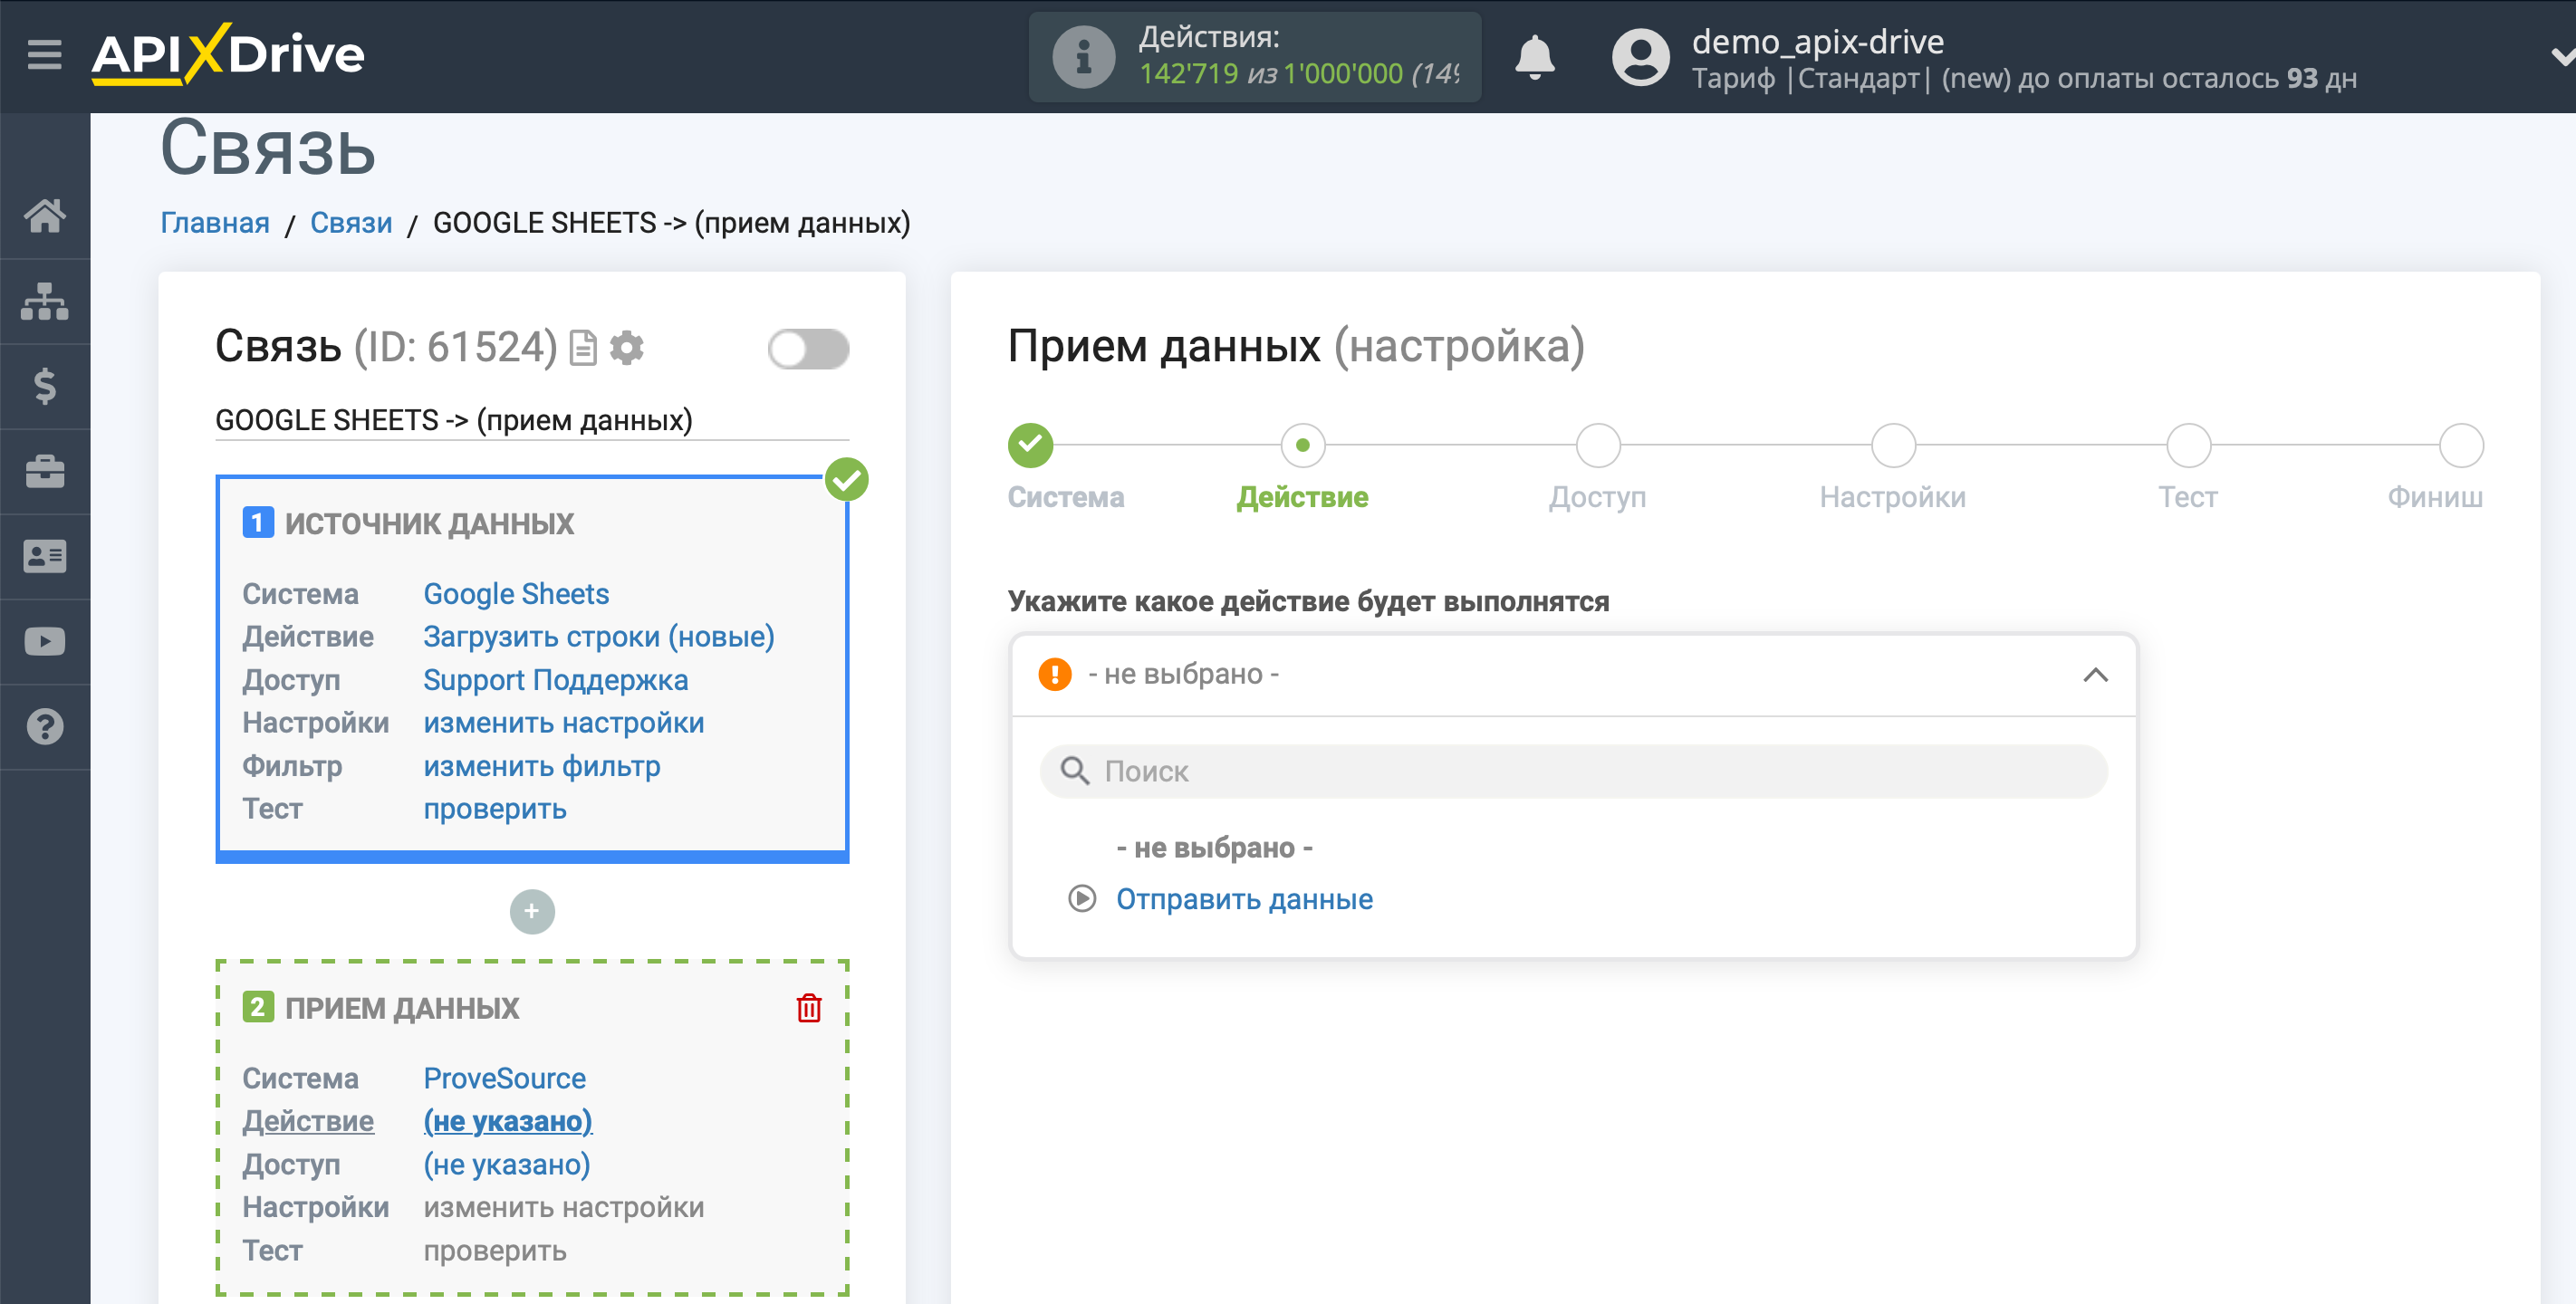Screen dimensions: 2576x1304
Task: Open notifications bell
Action: [1534, 57]
